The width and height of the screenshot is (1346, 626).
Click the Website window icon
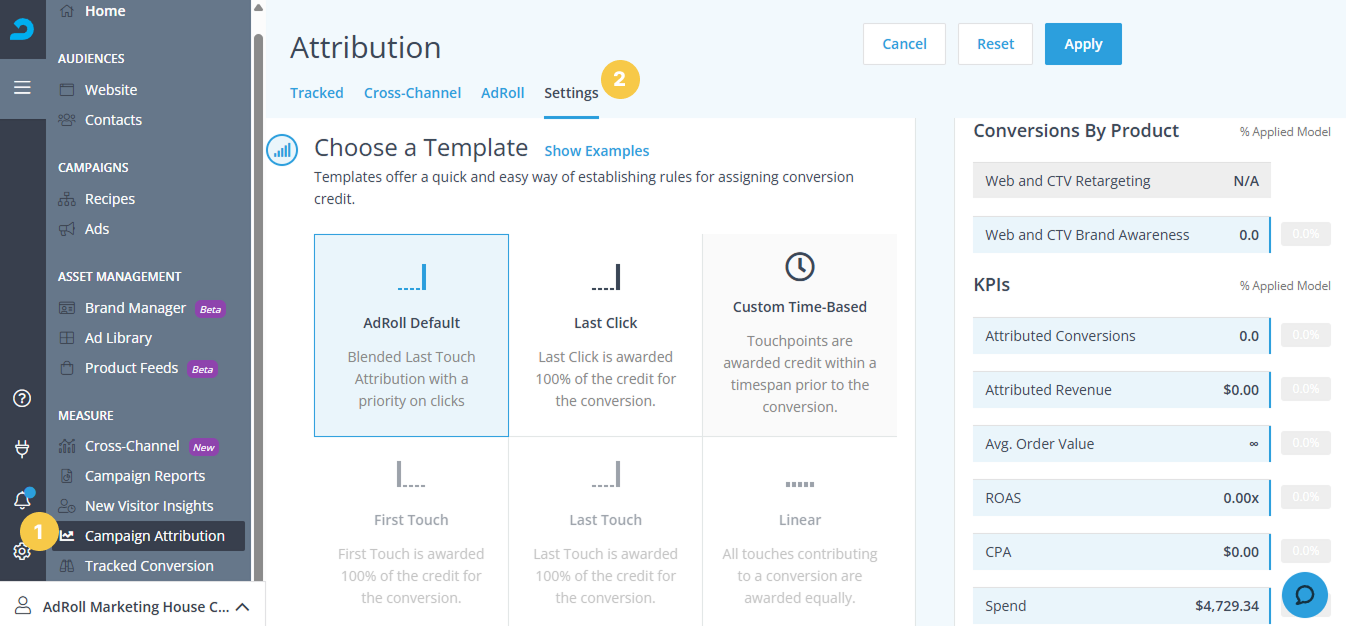pos(67,90)
